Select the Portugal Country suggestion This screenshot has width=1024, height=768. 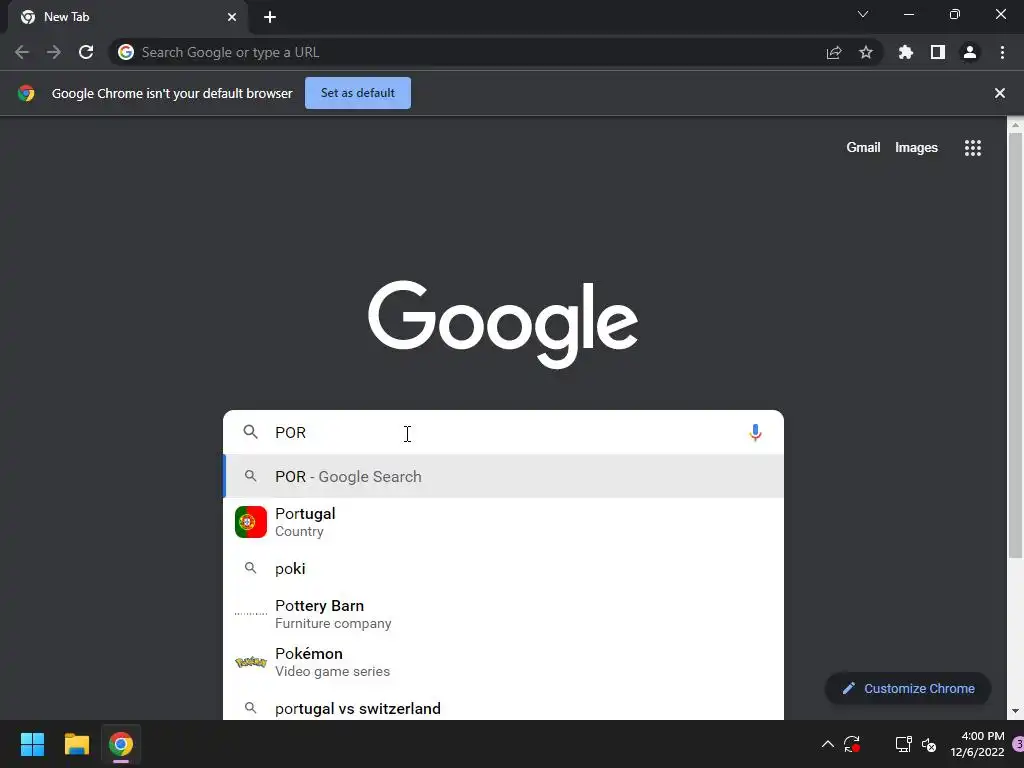click(x=504, y=522)
